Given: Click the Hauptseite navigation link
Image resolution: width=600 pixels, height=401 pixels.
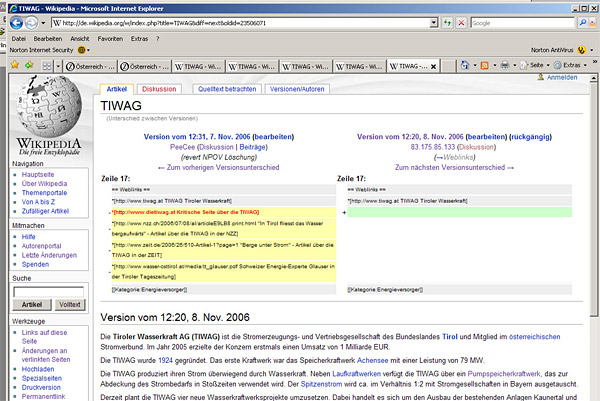Looking at the screenshot, I should point(38,174).
